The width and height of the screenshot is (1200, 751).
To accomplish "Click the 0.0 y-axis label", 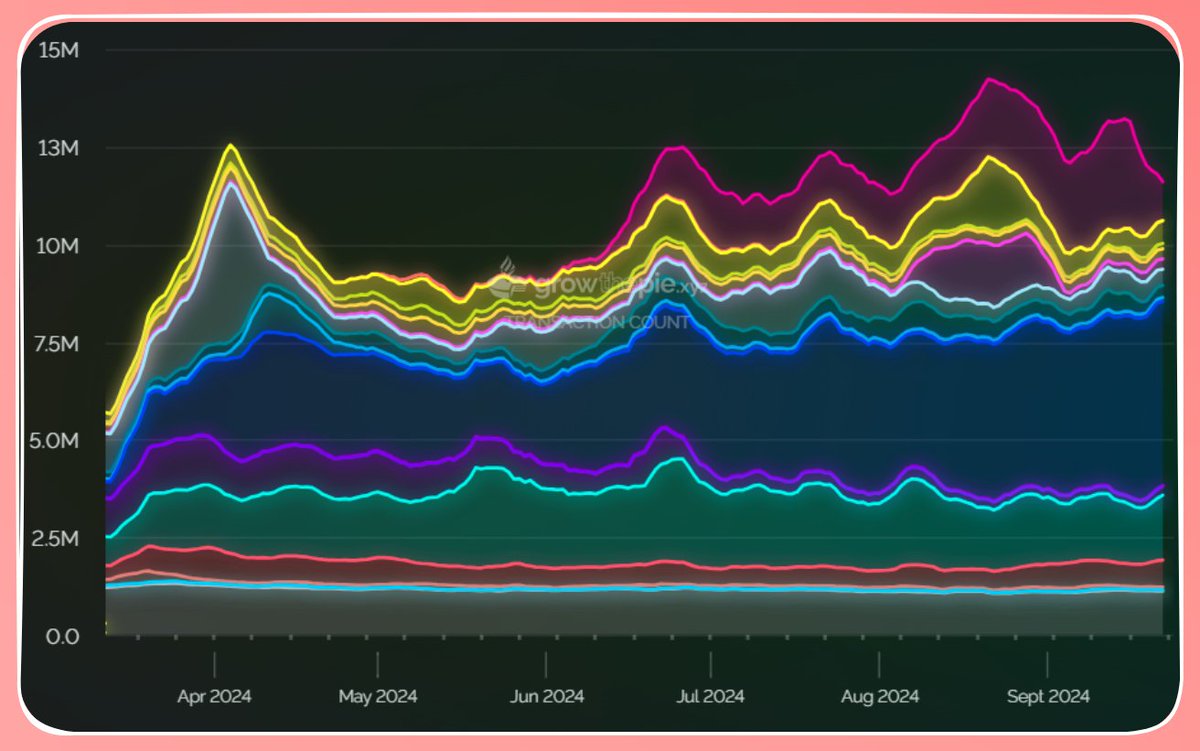I will tap(61, 636).
